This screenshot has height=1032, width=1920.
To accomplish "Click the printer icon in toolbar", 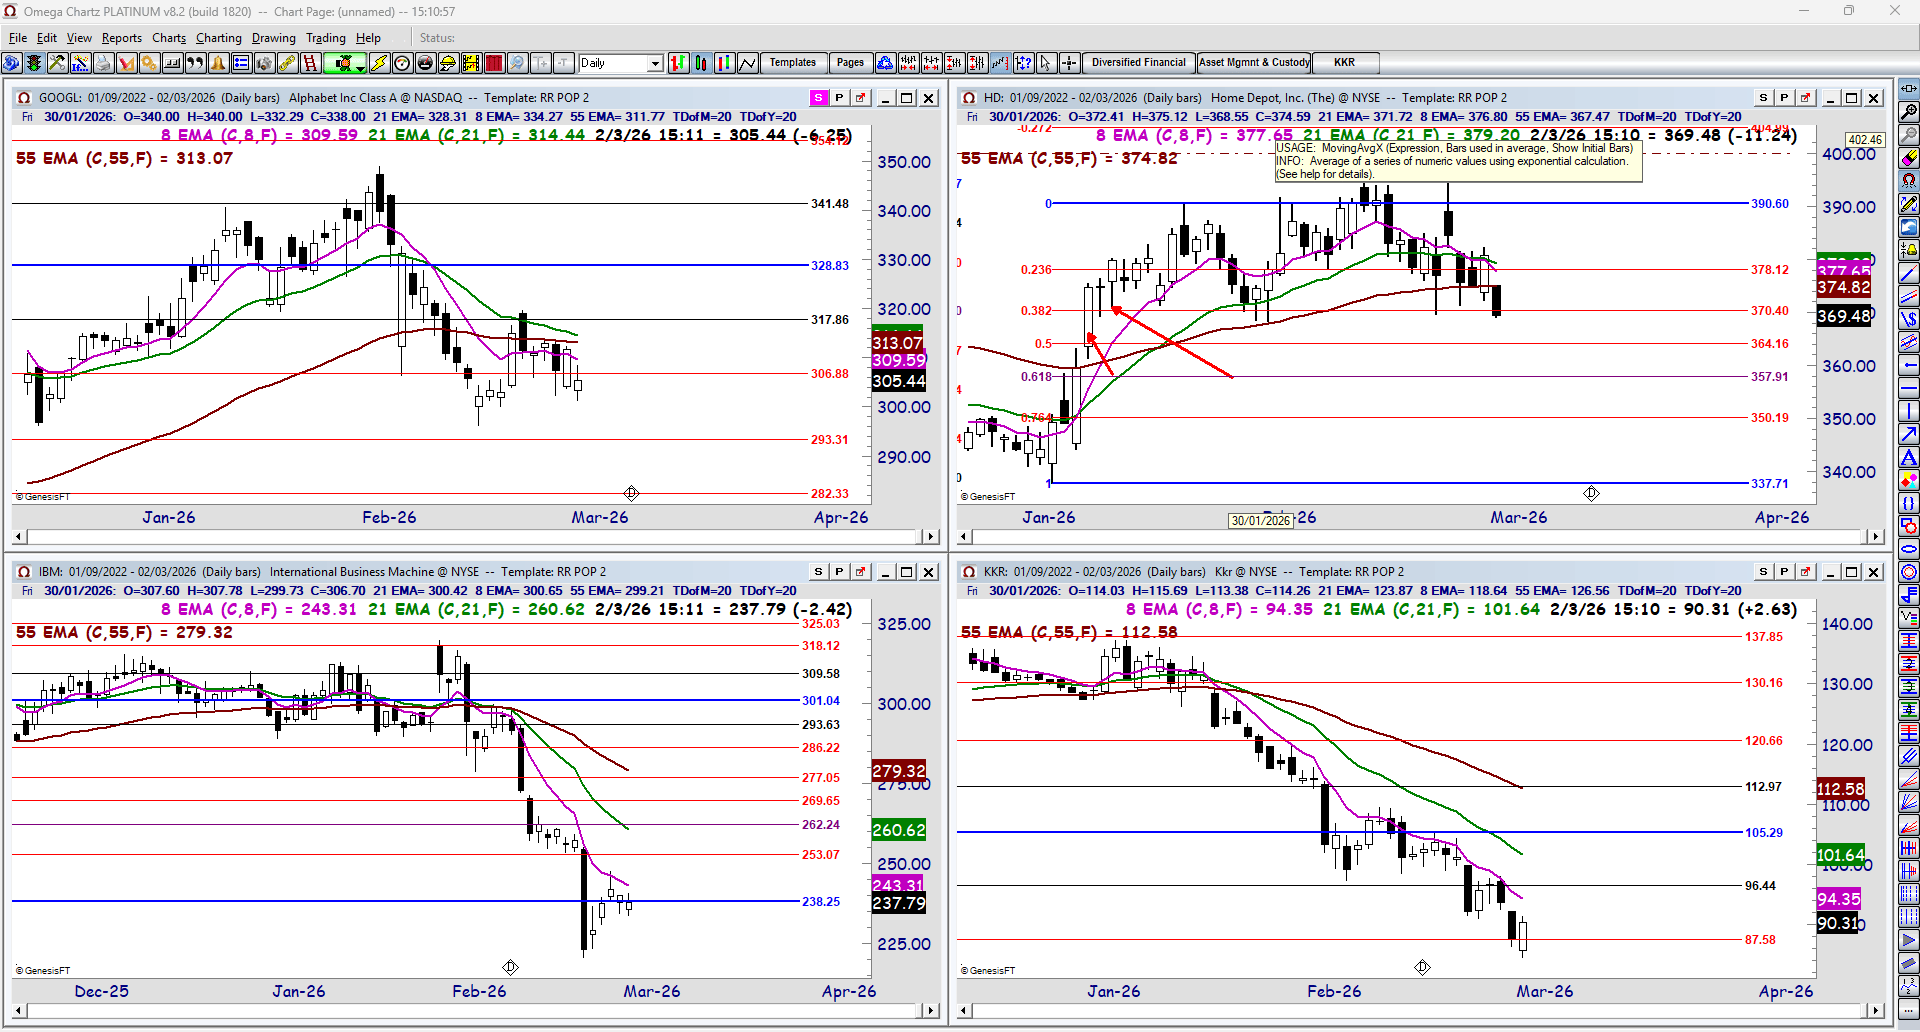I will (x=103, y=63).
